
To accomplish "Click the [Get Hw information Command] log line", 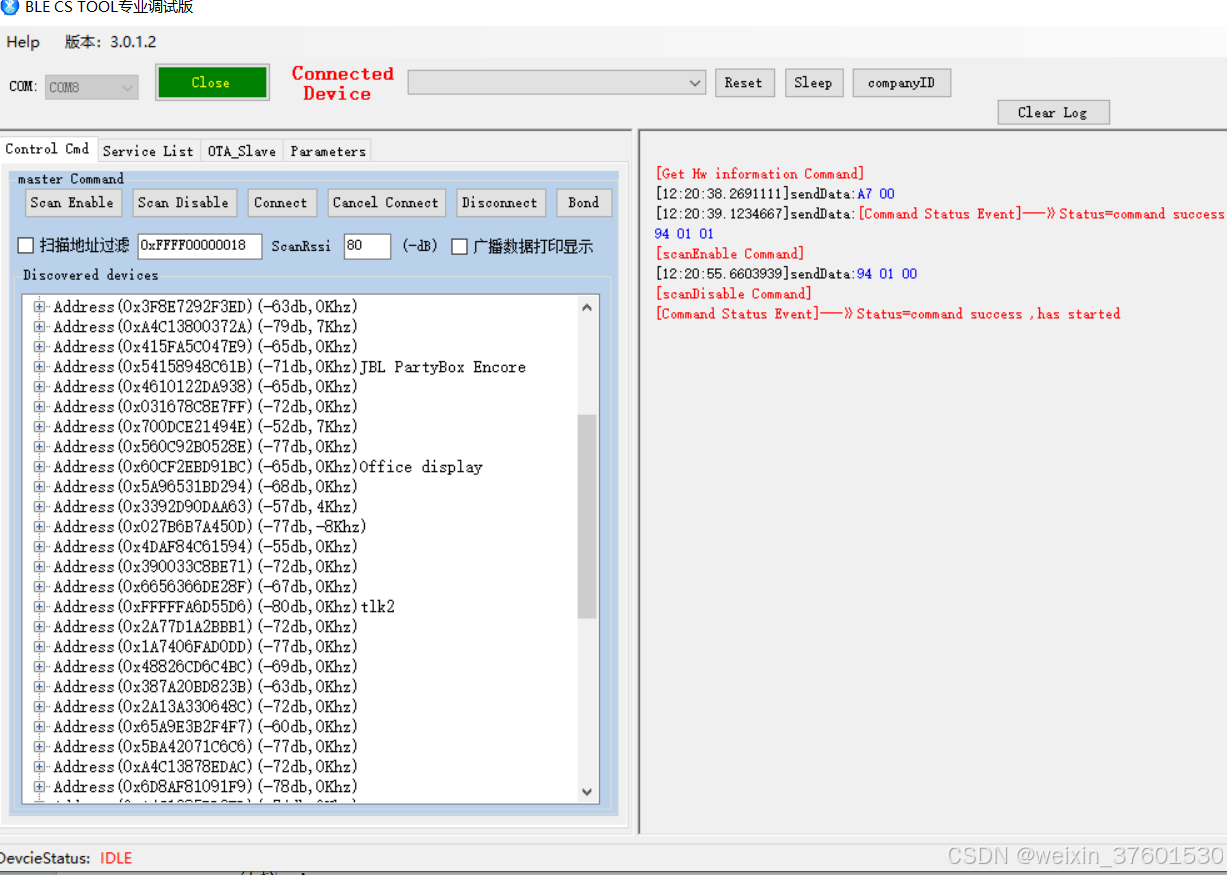I will click(x=760, y=174).
